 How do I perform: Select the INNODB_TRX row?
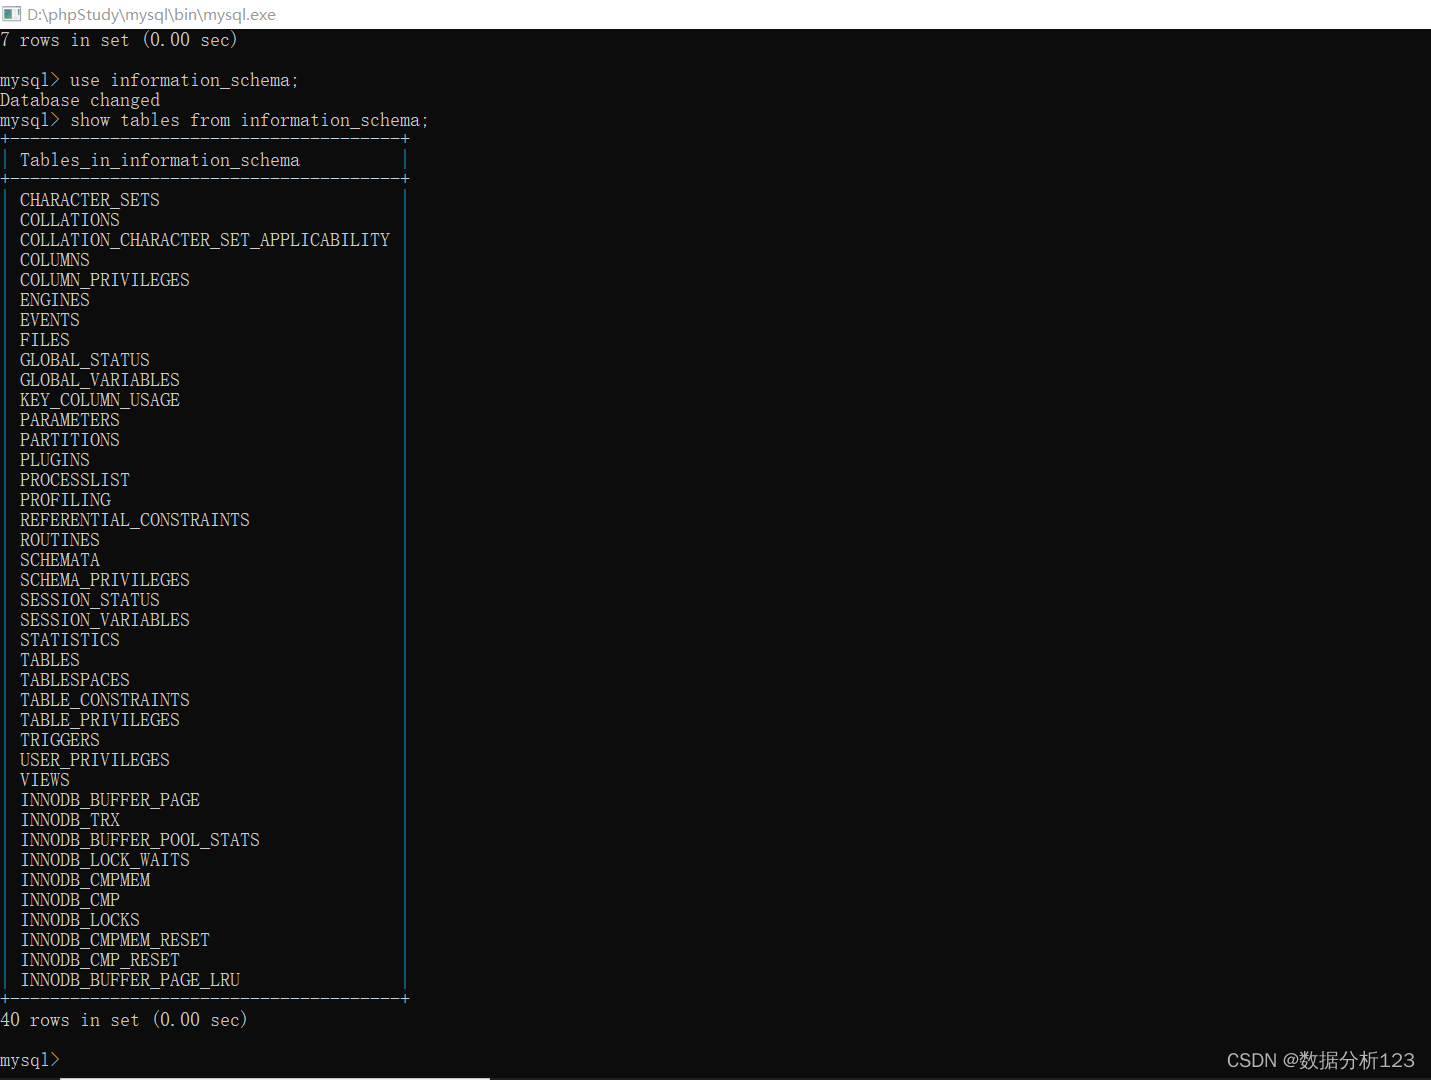coord(70,820)
